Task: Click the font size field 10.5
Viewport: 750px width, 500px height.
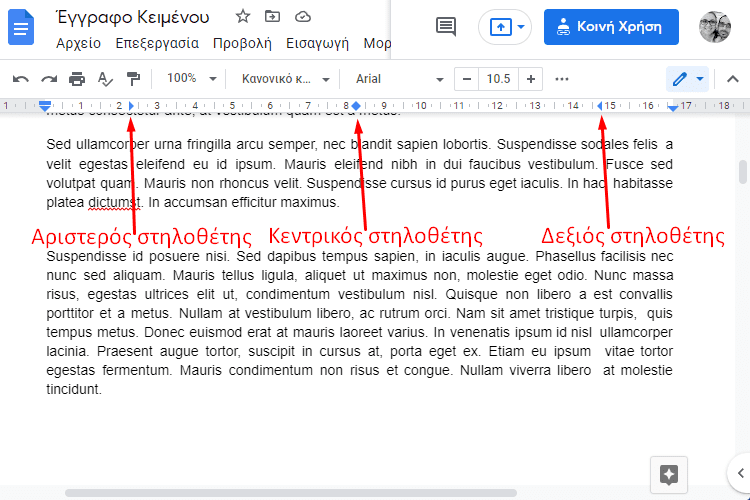Action: (x=498, y=79)
